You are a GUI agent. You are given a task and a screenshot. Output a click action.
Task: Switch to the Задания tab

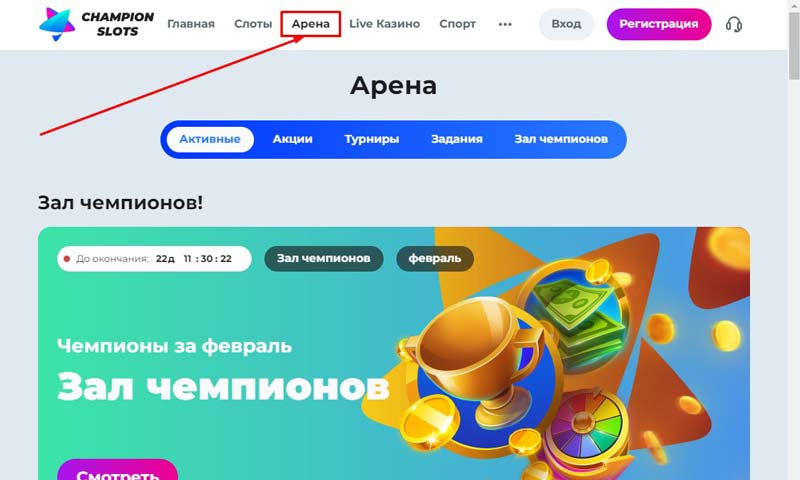click(457, 139)
